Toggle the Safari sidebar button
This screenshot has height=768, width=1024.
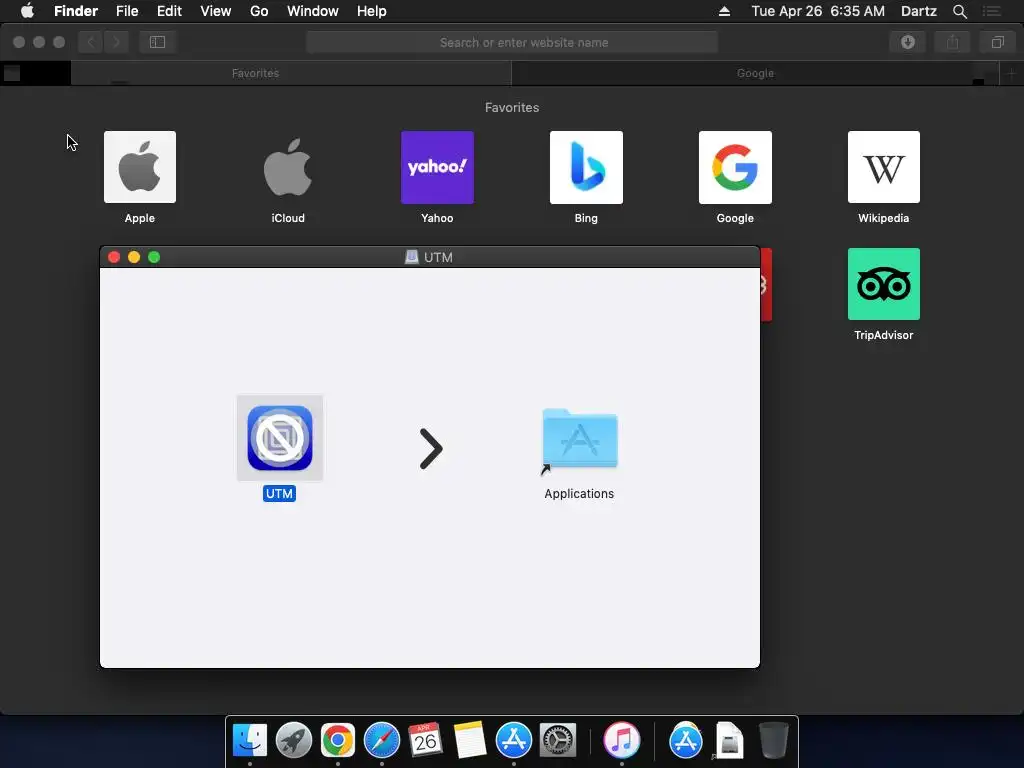[x=157, y=42]
